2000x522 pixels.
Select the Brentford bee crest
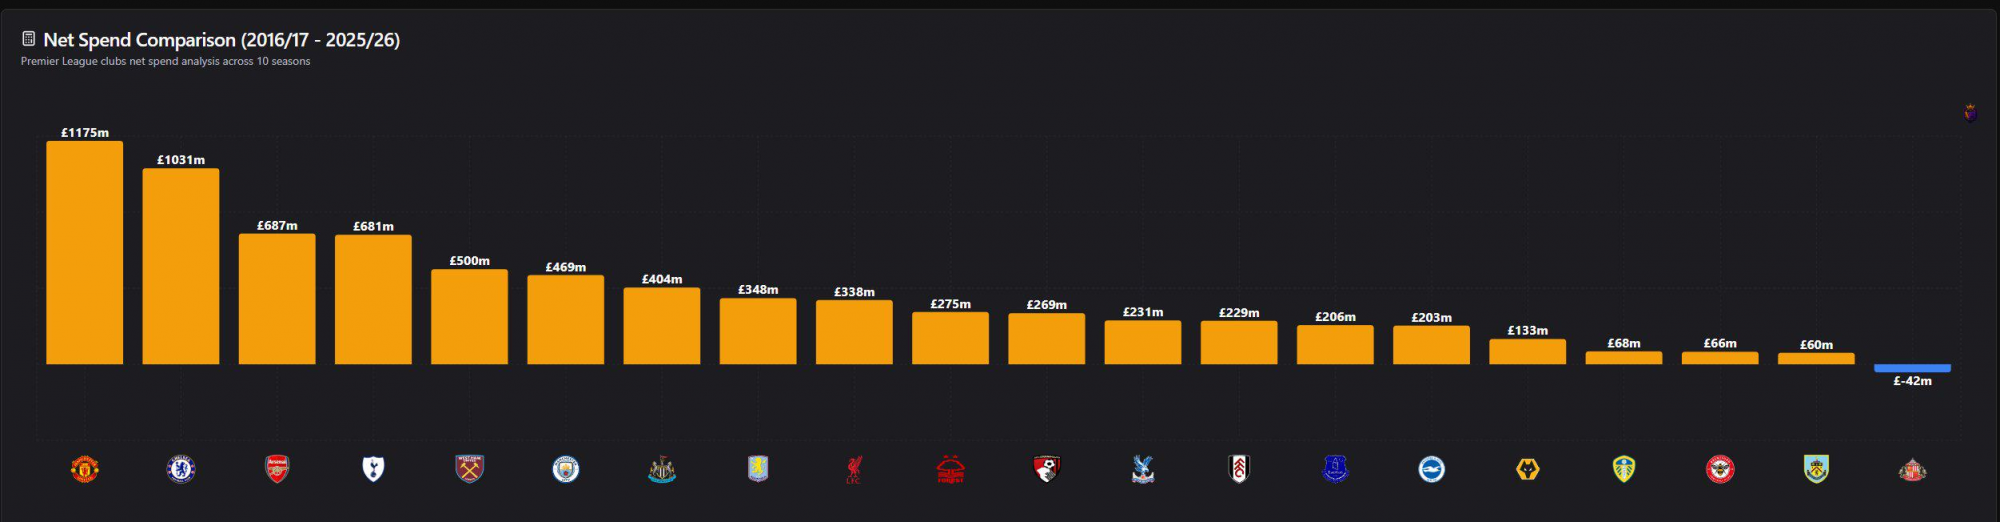pyautogui.click(x=1720, y=469)
